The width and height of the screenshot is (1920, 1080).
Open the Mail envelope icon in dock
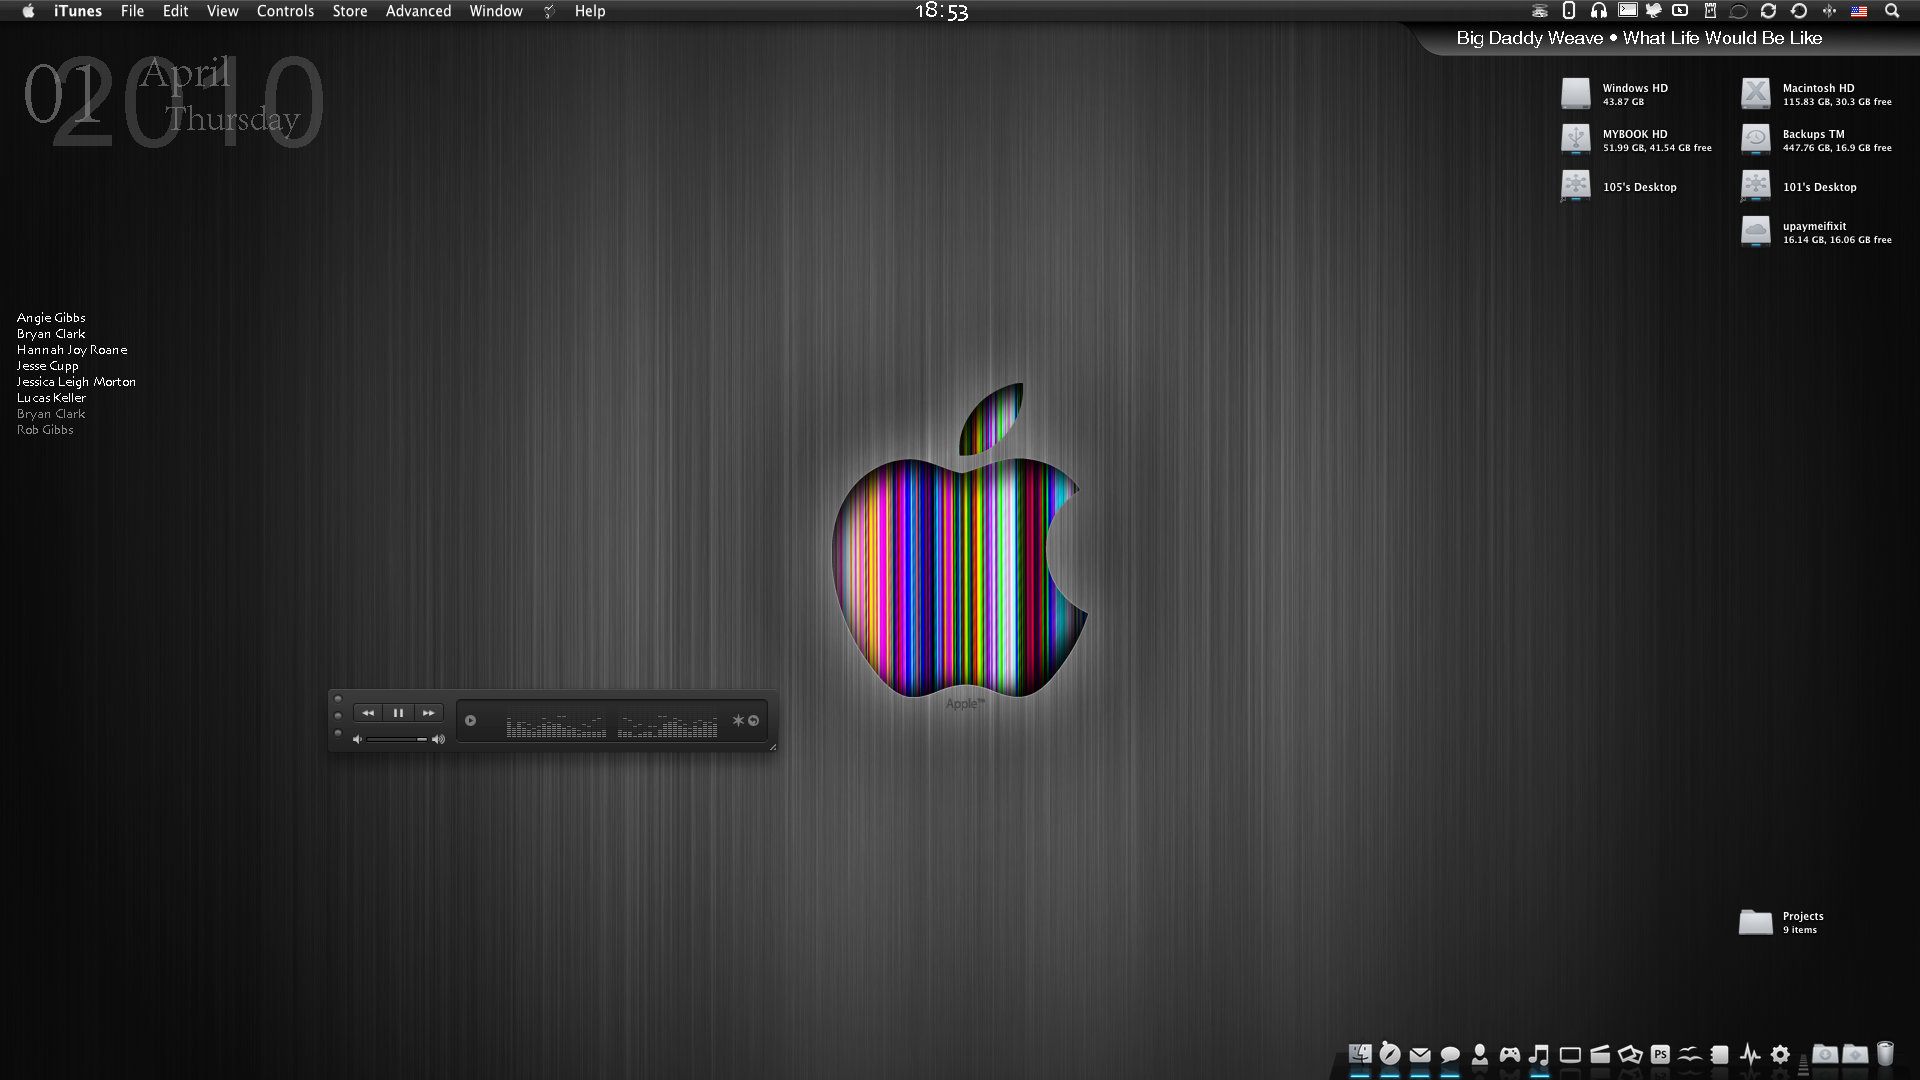click(1420, 1054)
